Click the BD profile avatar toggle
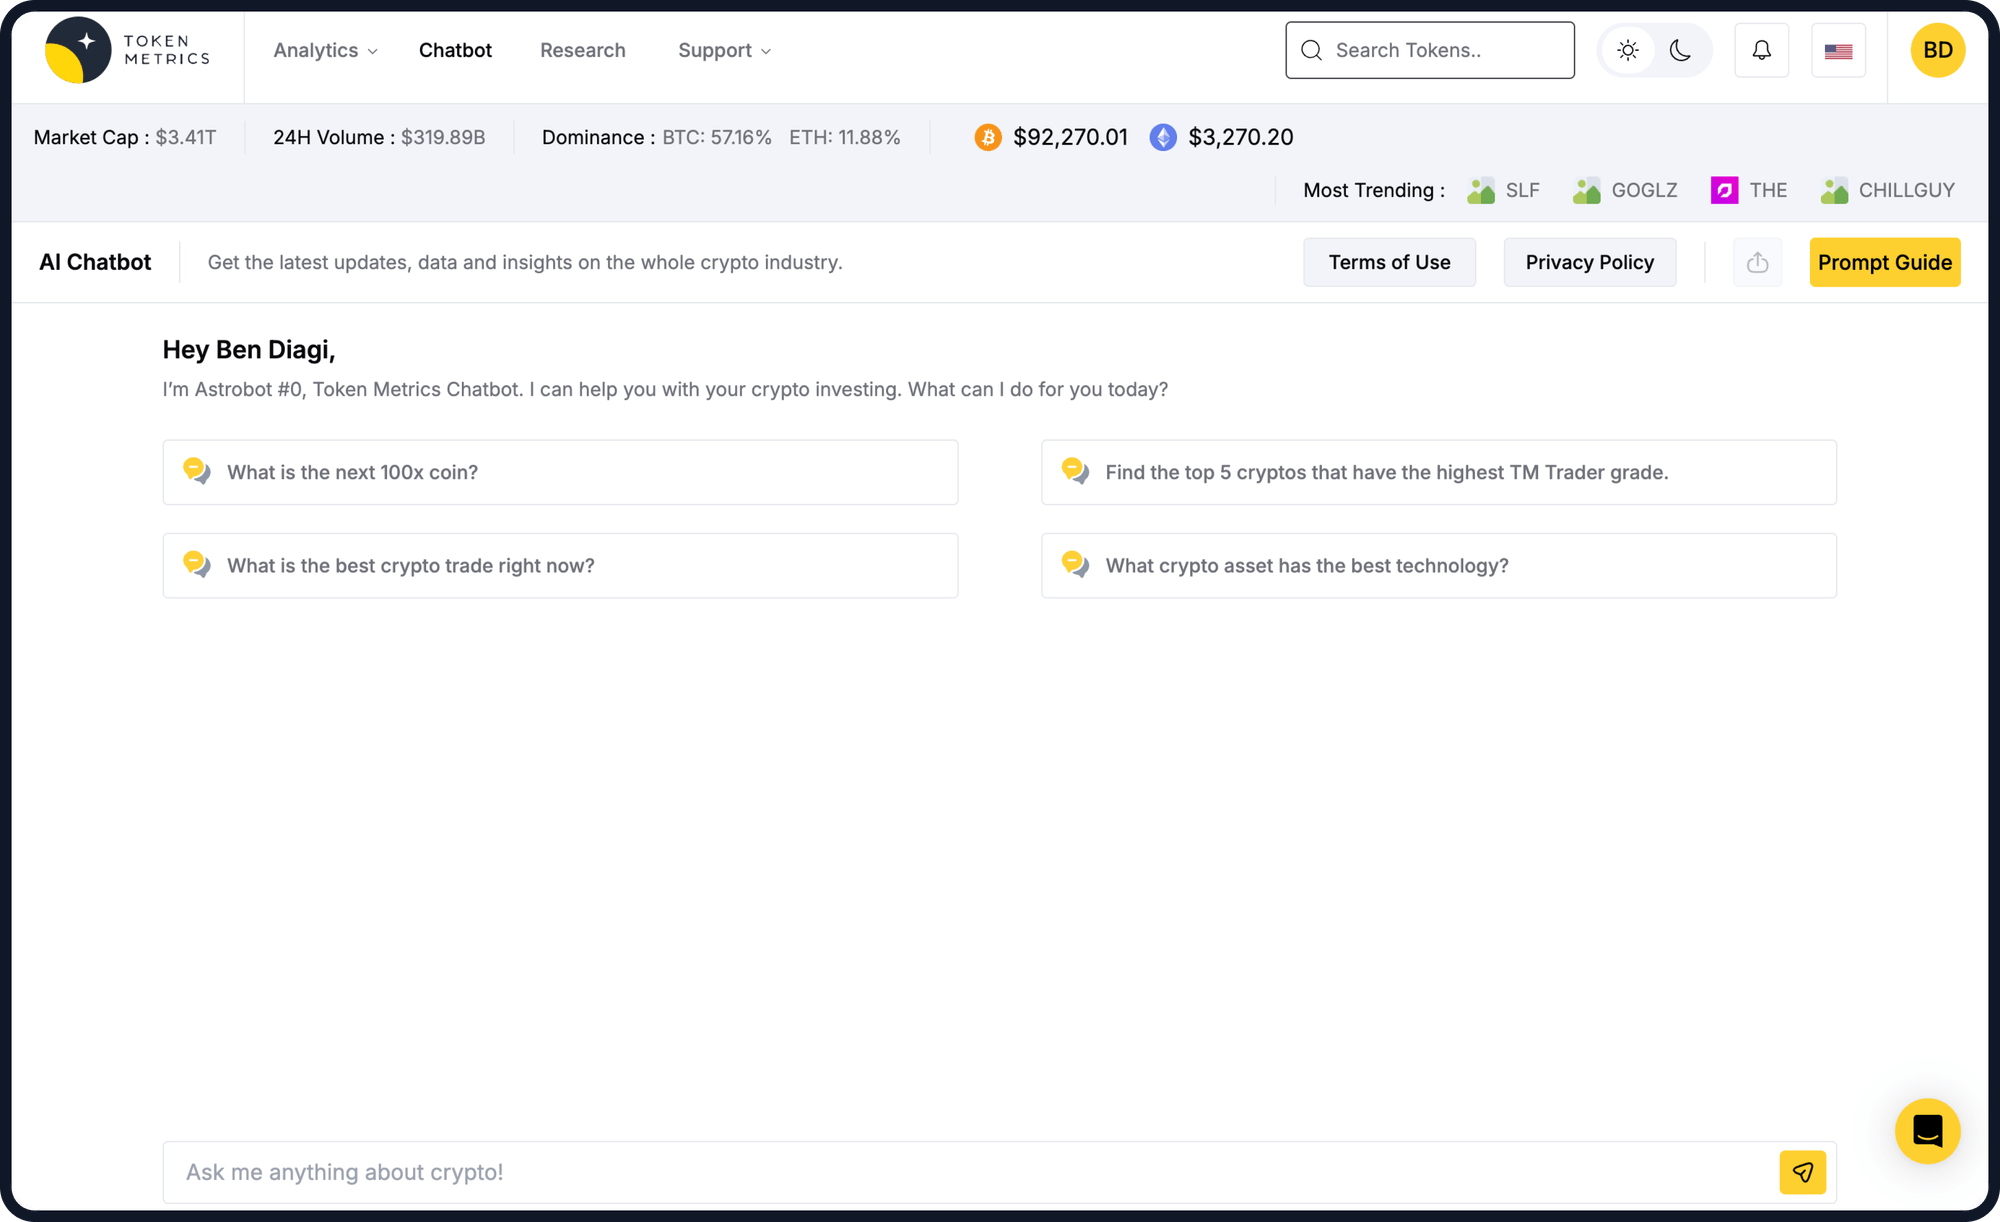2000x1222 pixels. [x=1938, y=49]
